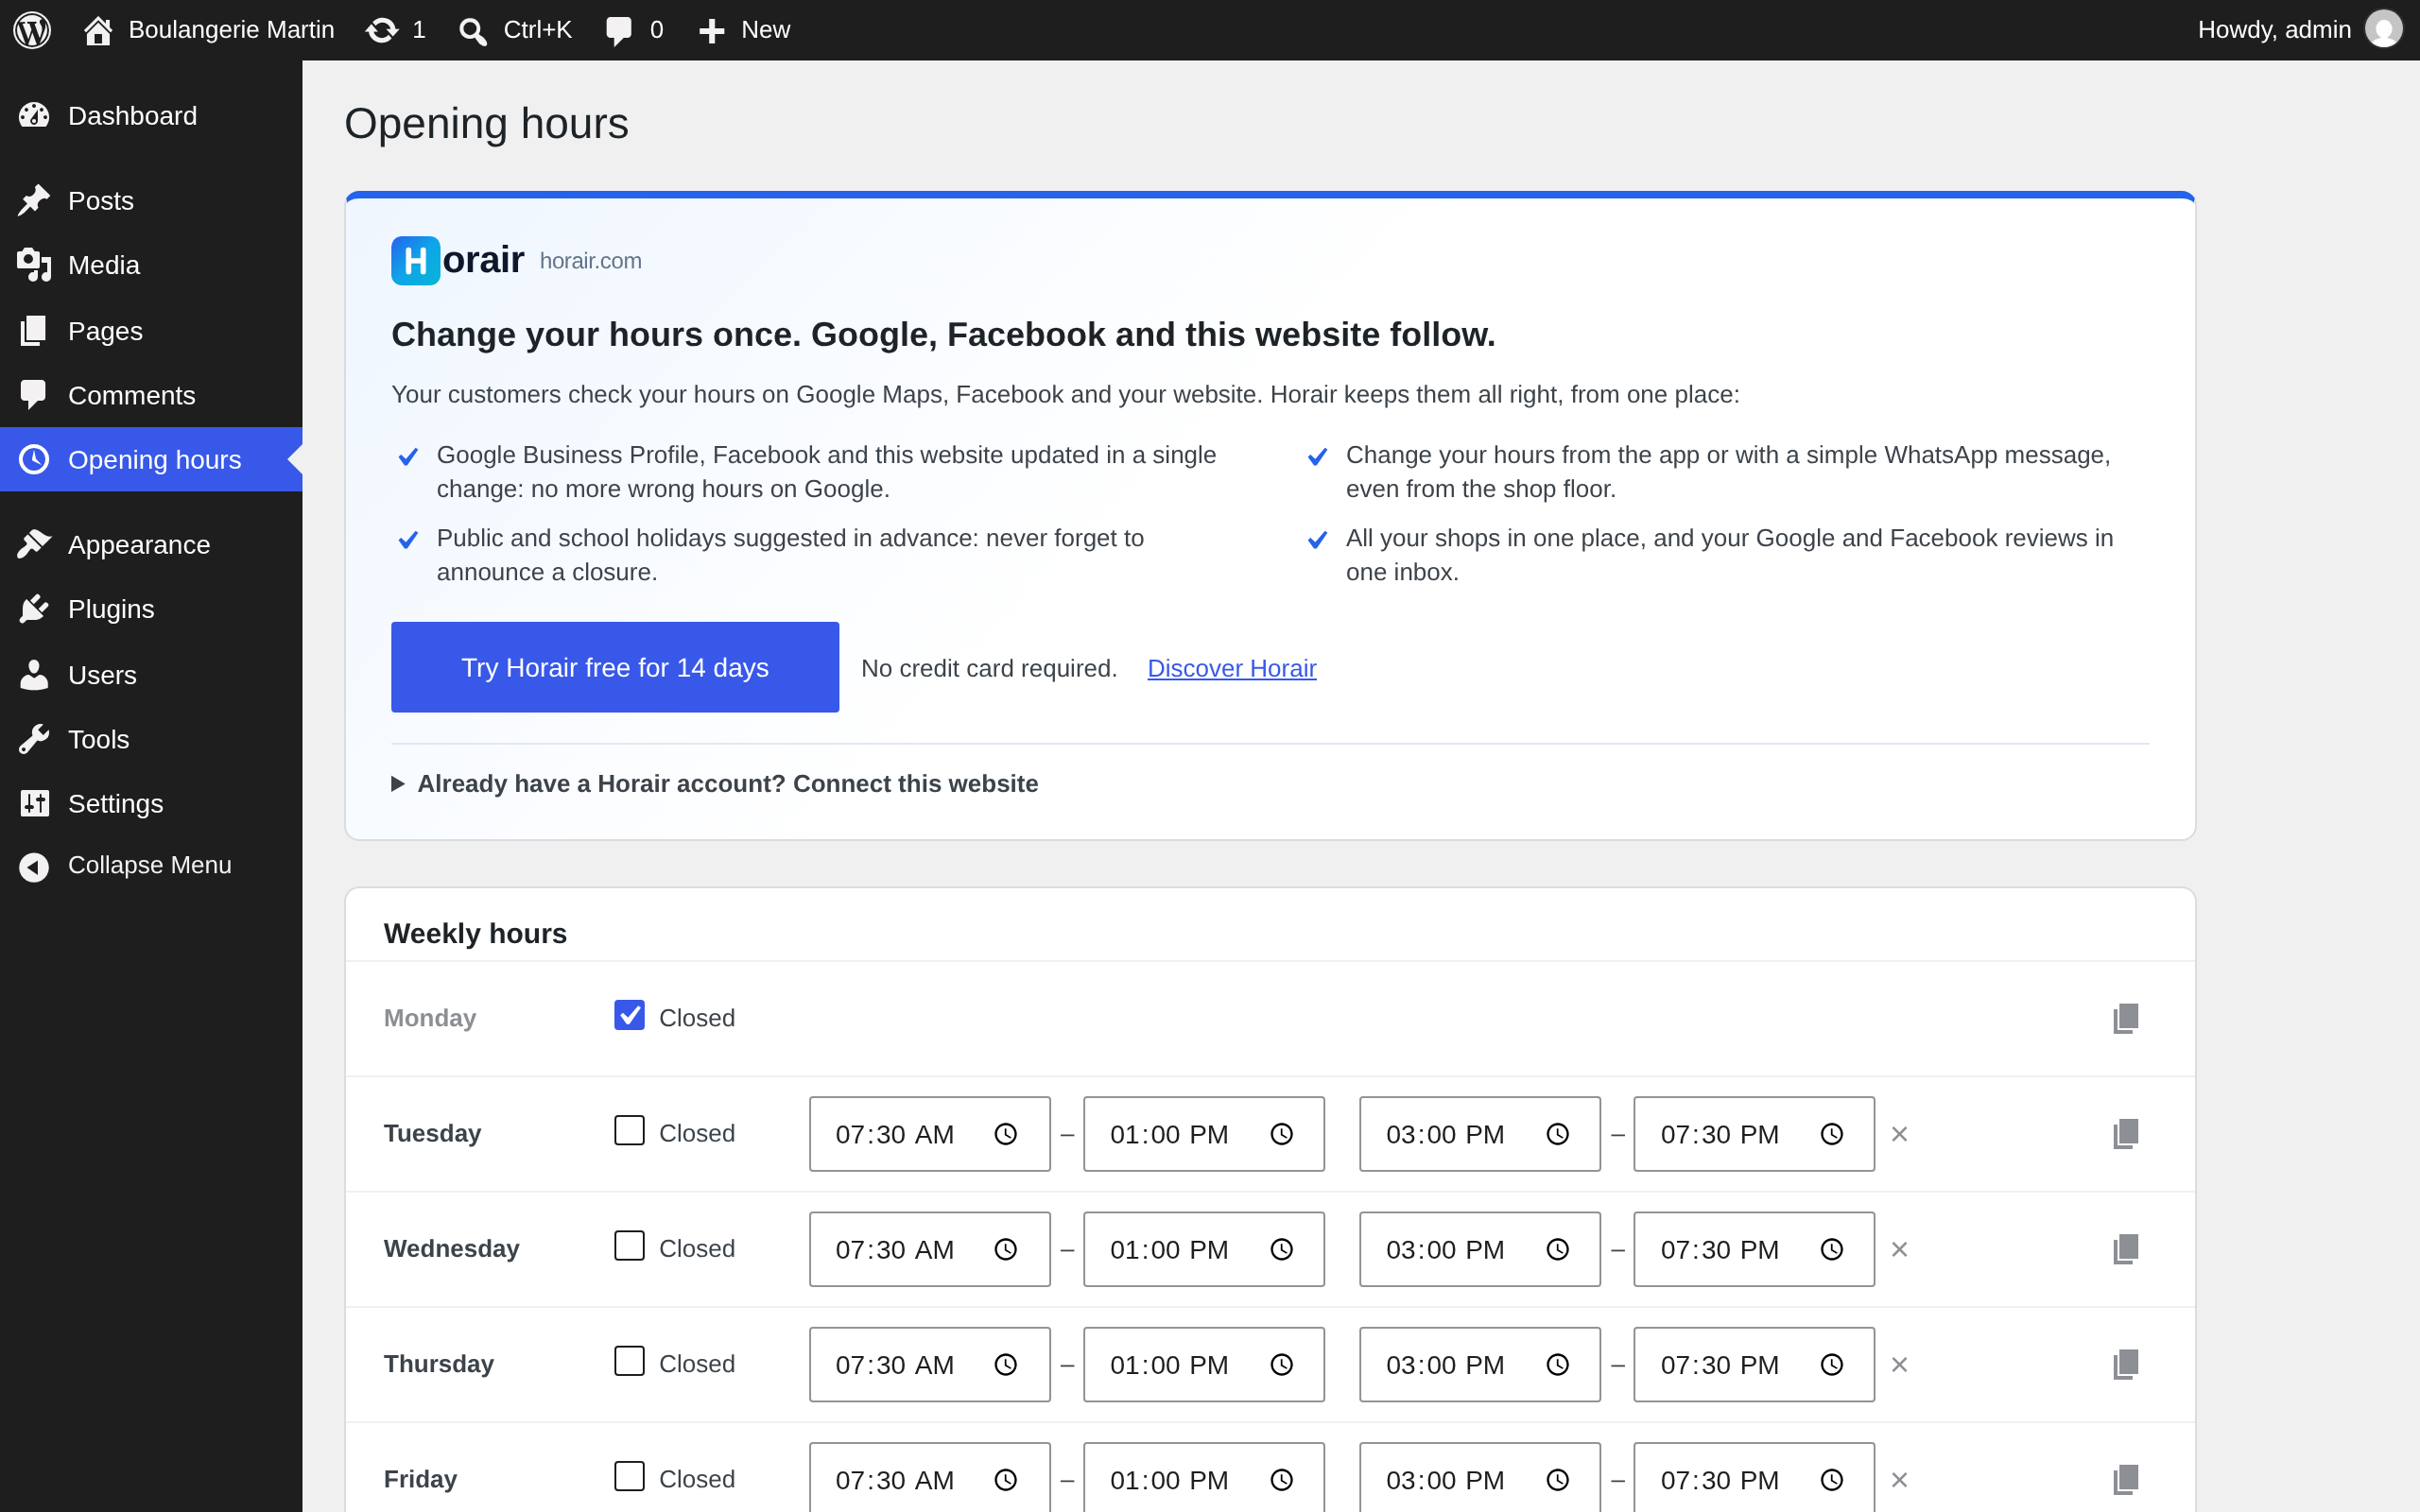Screen dimensions: 2420x1512
Task: Open Appearance menu item
Action: click(151, 544)
